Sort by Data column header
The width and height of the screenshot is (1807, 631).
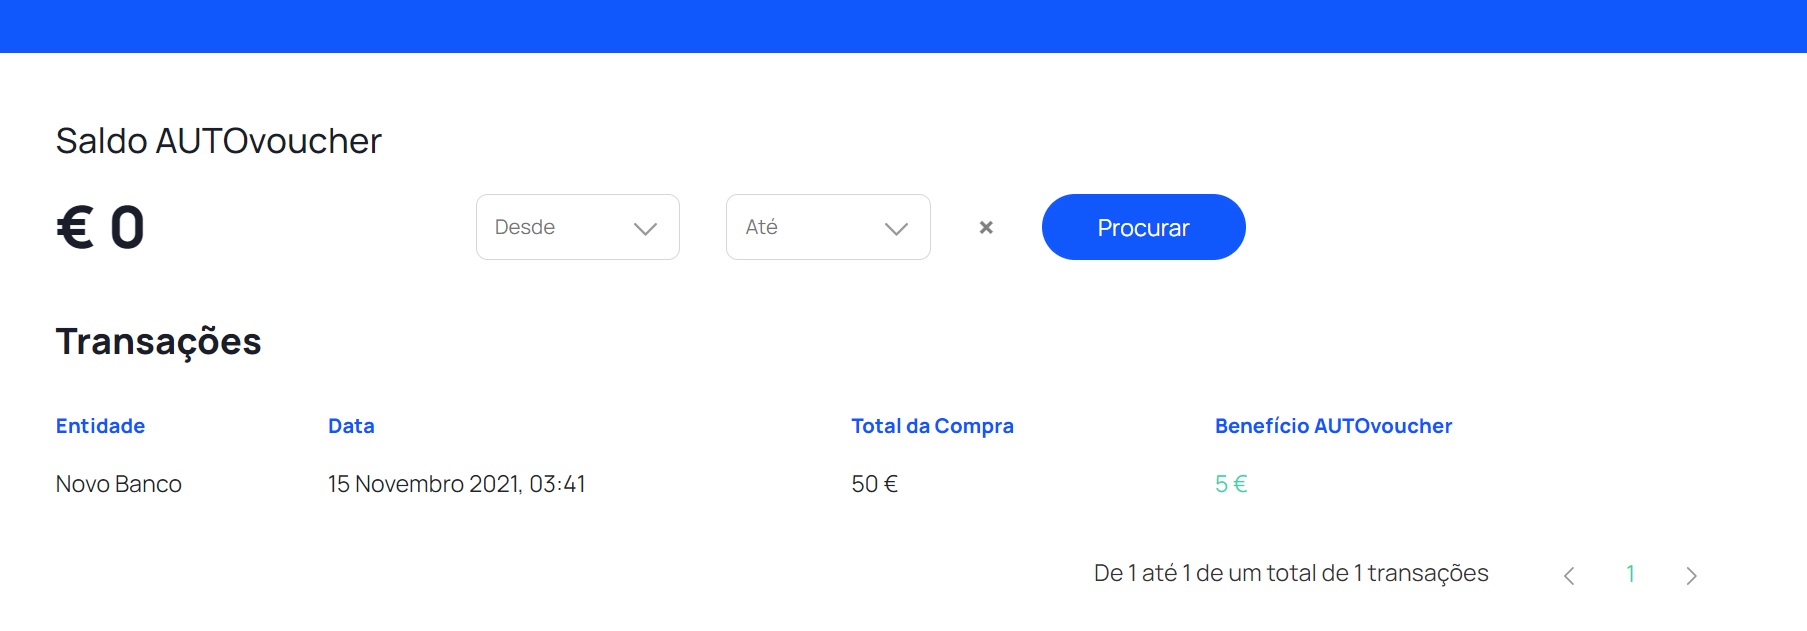(x=351, y=426)
